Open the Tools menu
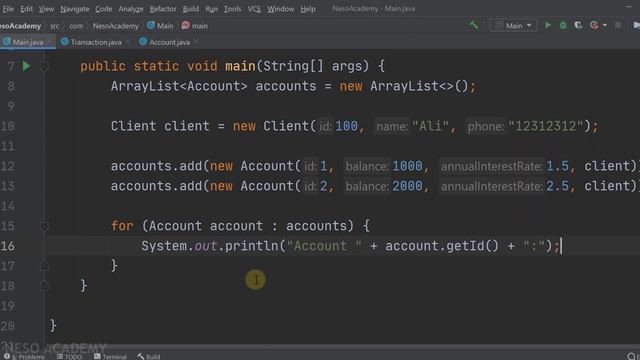 232,9
